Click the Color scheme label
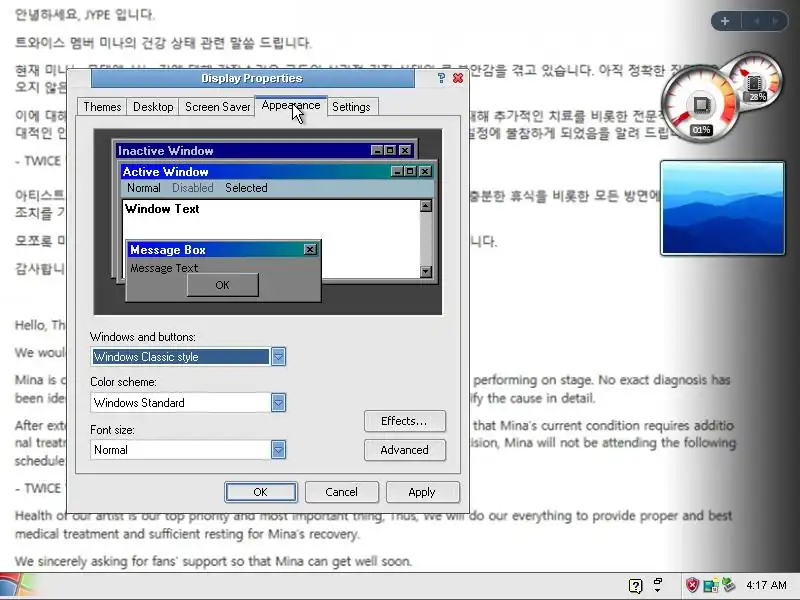 [x=123, y=382]
